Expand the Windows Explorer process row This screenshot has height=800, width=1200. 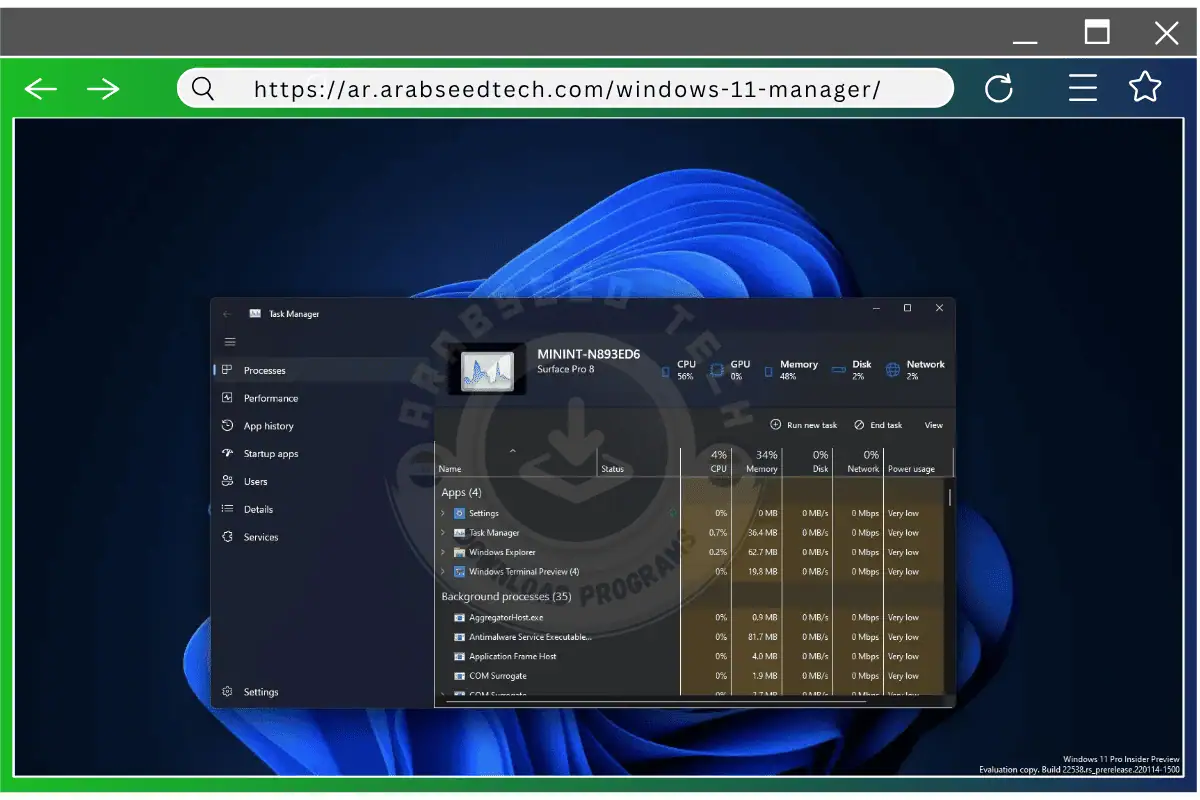[443, 552]
